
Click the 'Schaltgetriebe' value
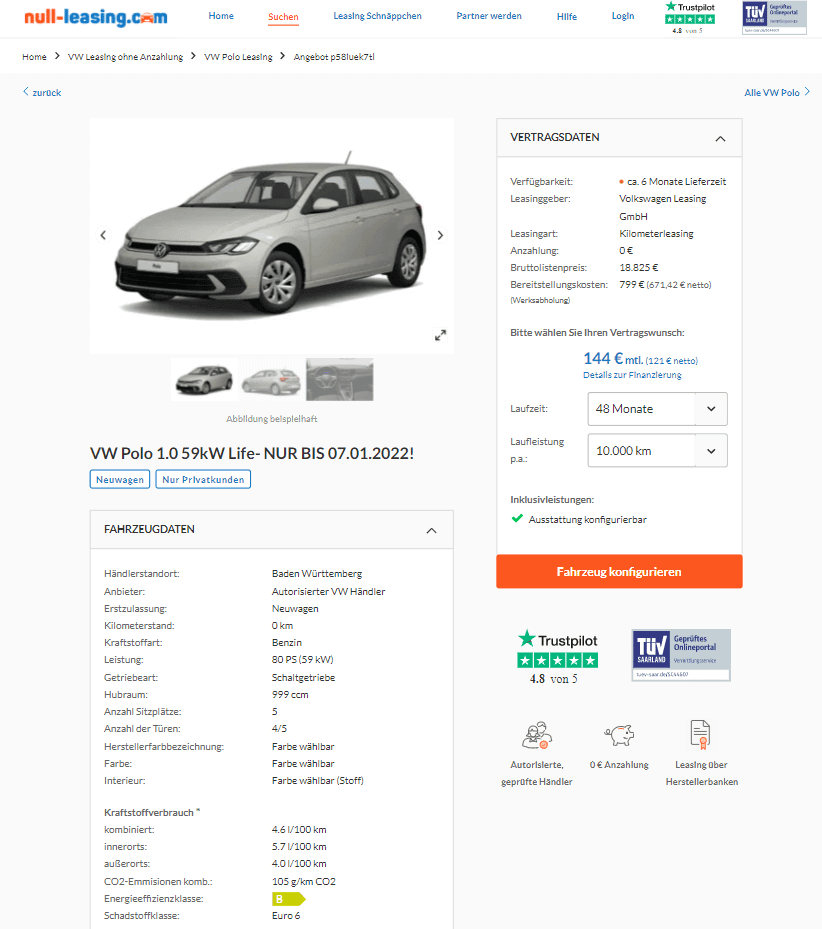pos(303,677)
